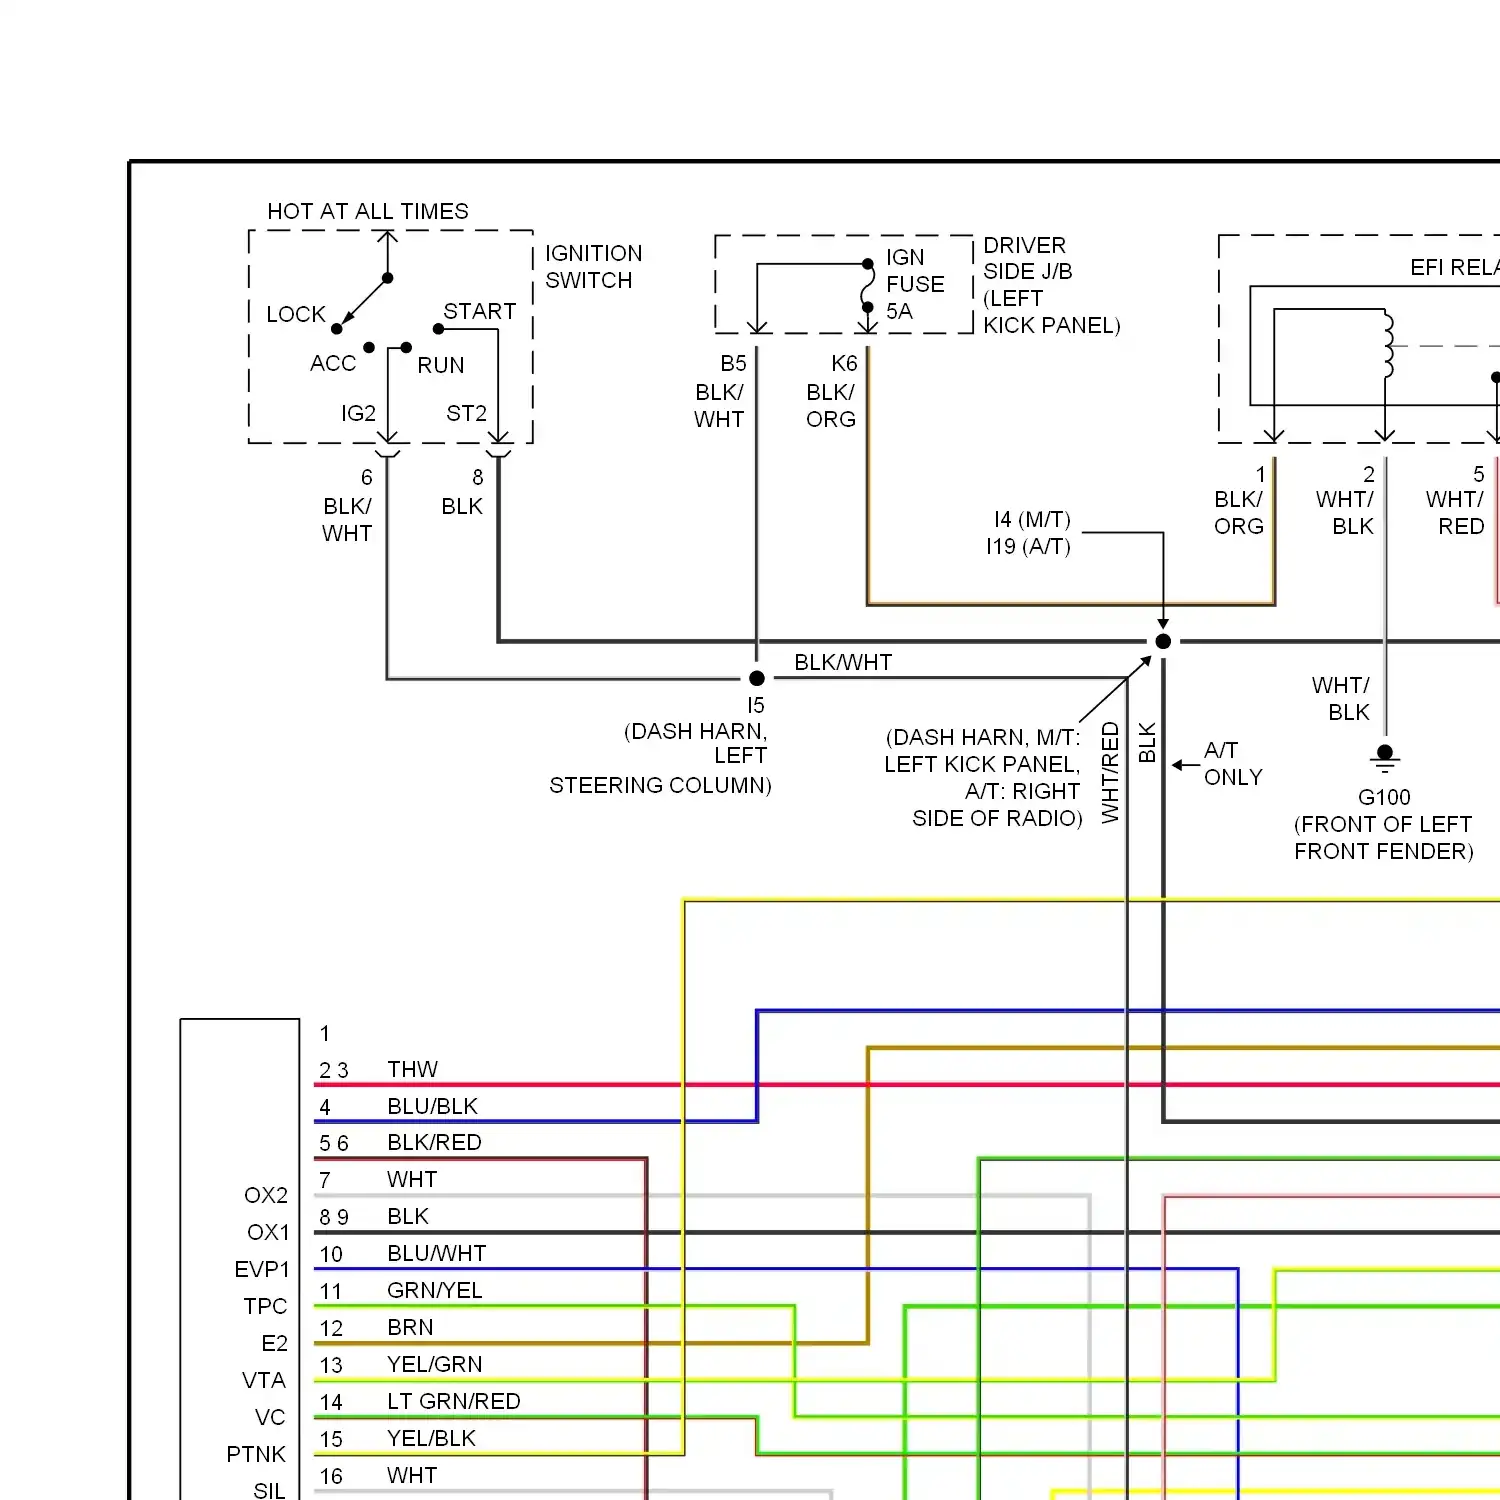The height and width of the screenshot is (1500, 1500).
Task: Click the 'SIDE OF RADIO)' location text
Action: [997, 818]
